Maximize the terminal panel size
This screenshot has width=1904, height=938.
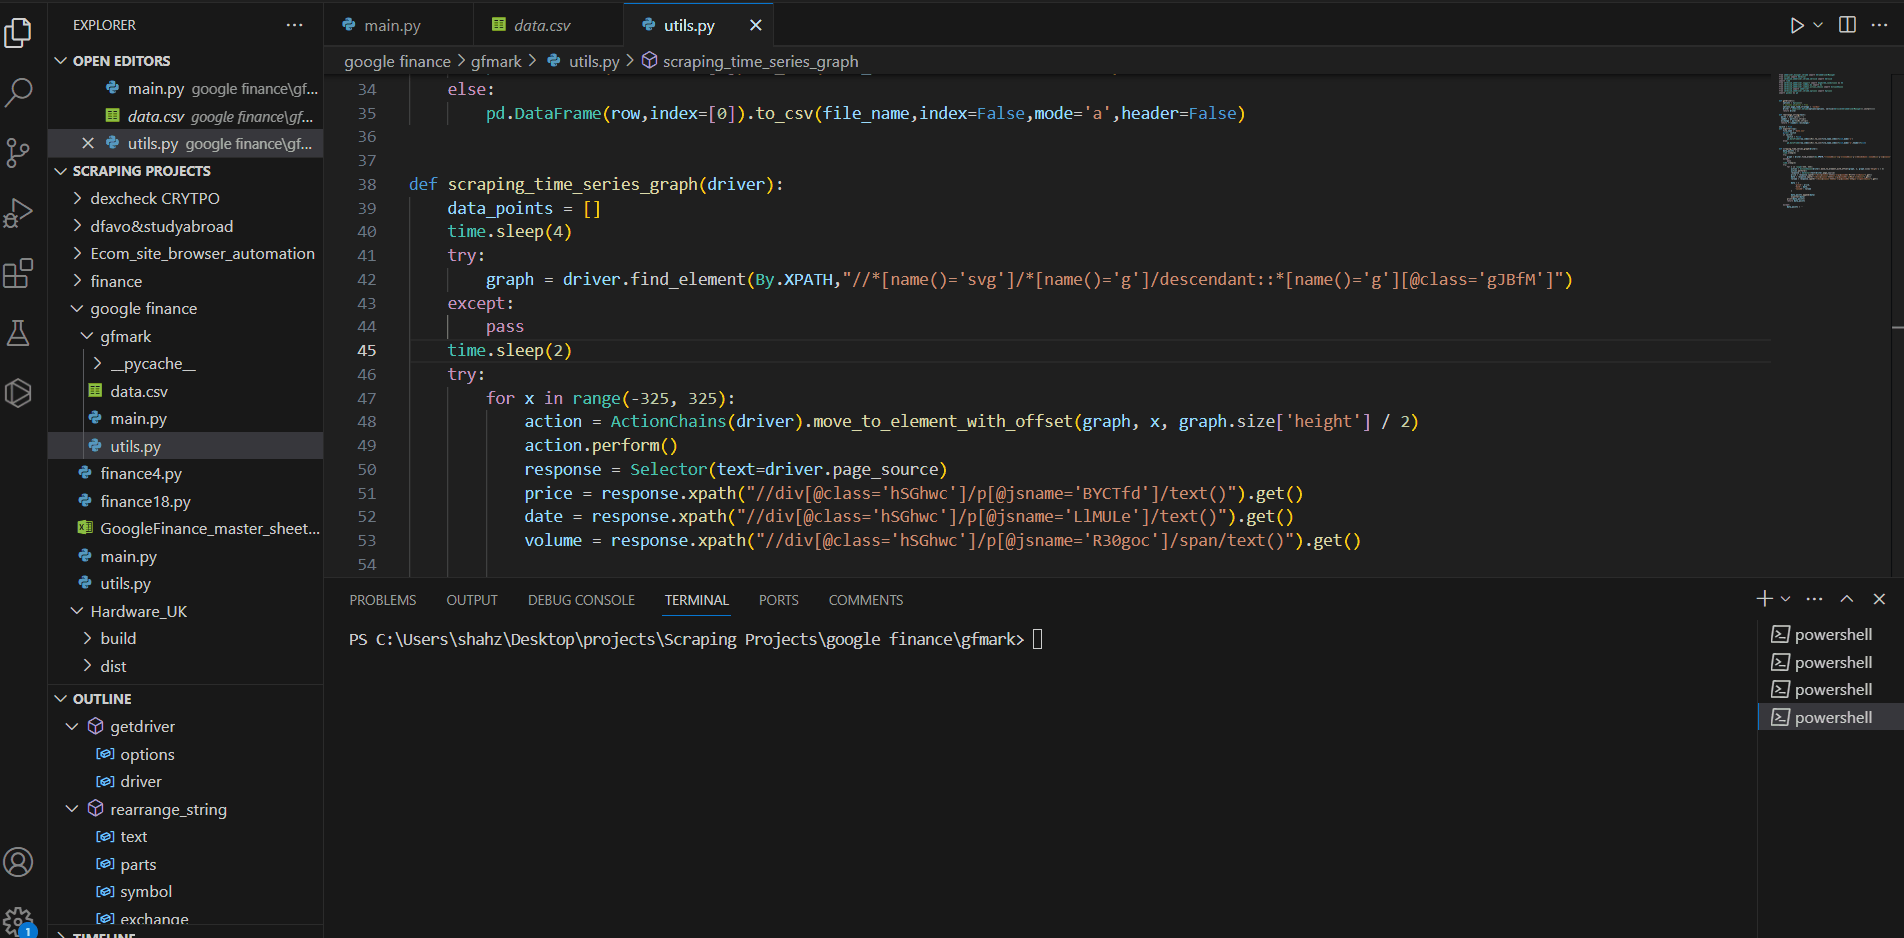(1847, 599)
